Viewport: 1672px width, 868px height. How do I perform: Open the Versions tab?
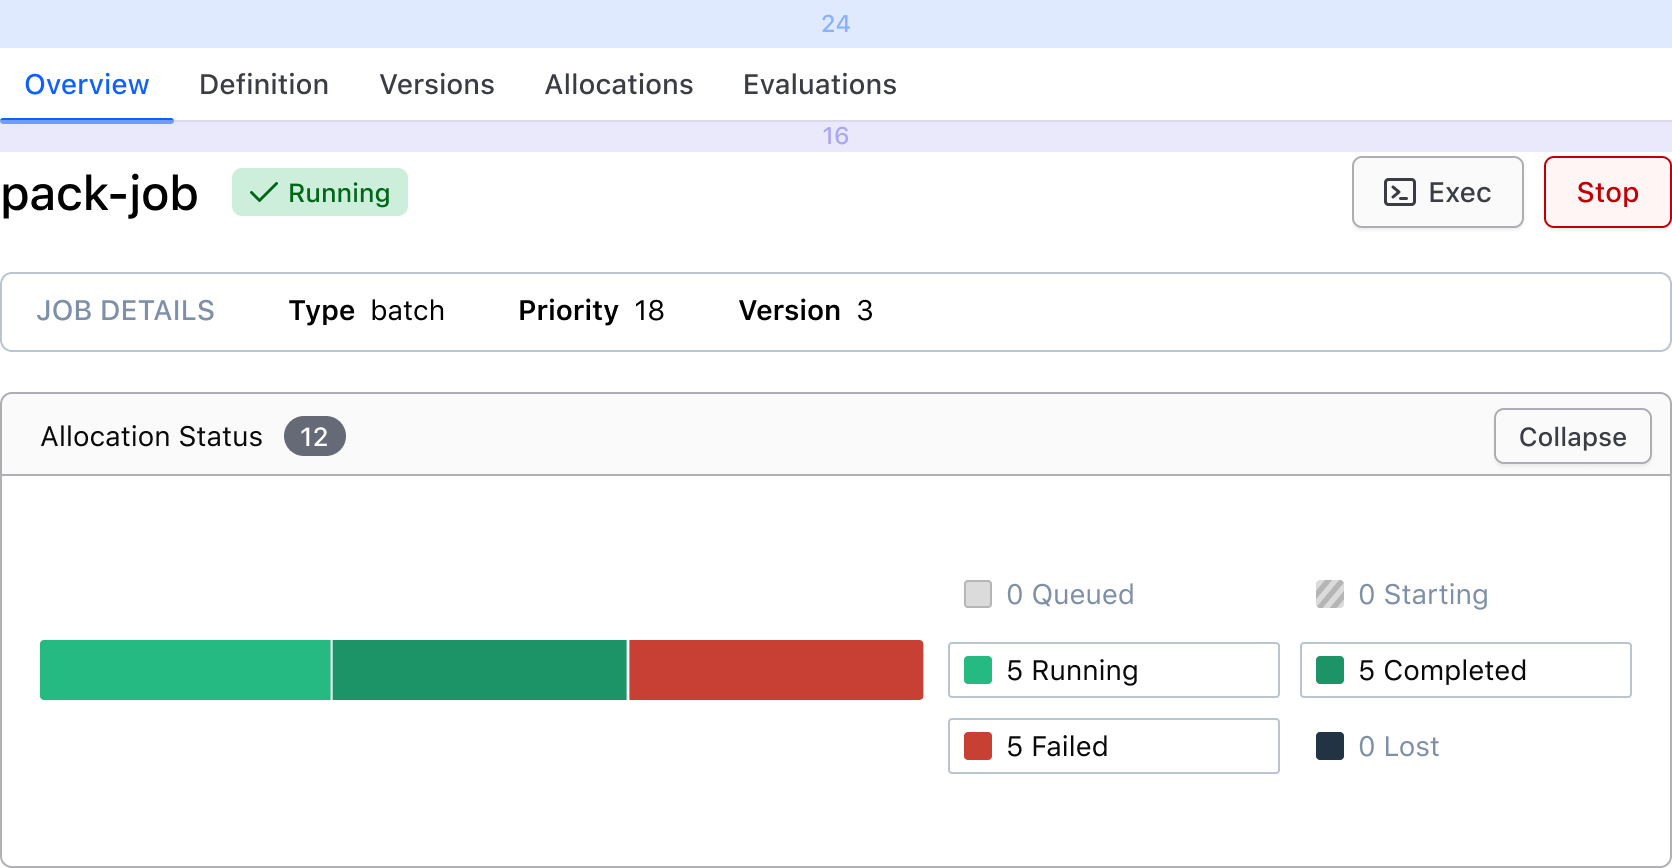437,85
